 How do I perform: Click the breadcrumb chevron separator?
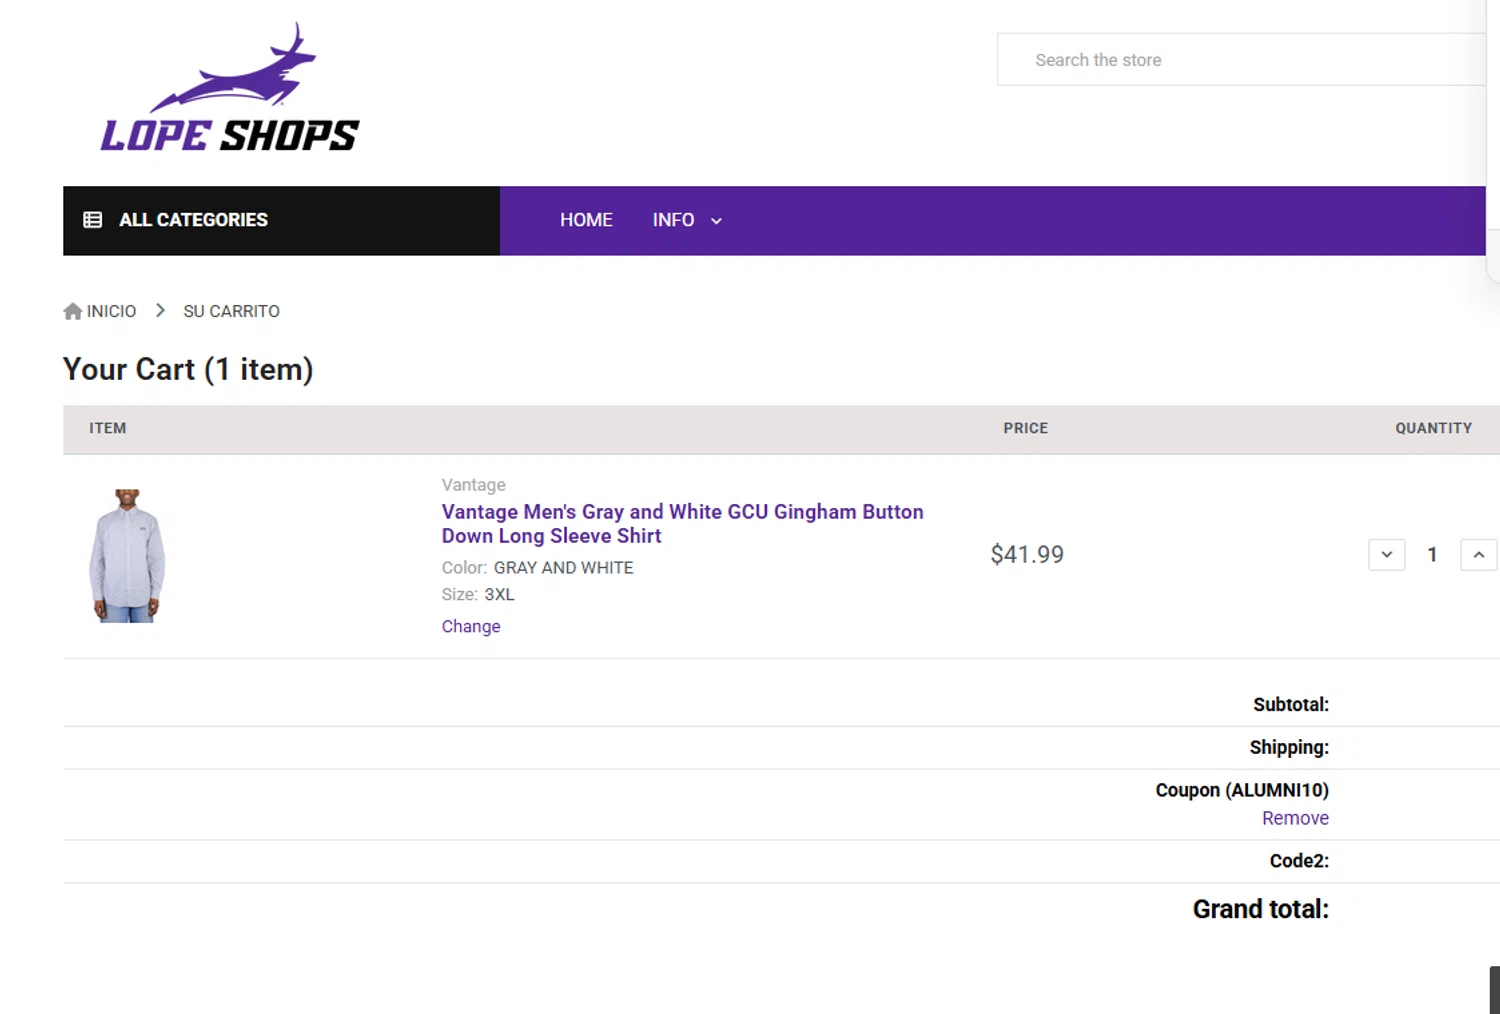pyautogui.click(x=160, y=311)
